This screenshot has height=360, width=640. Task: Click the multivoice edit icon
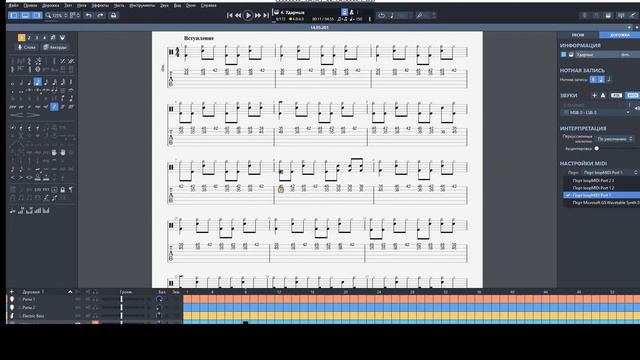click(53, 38)
